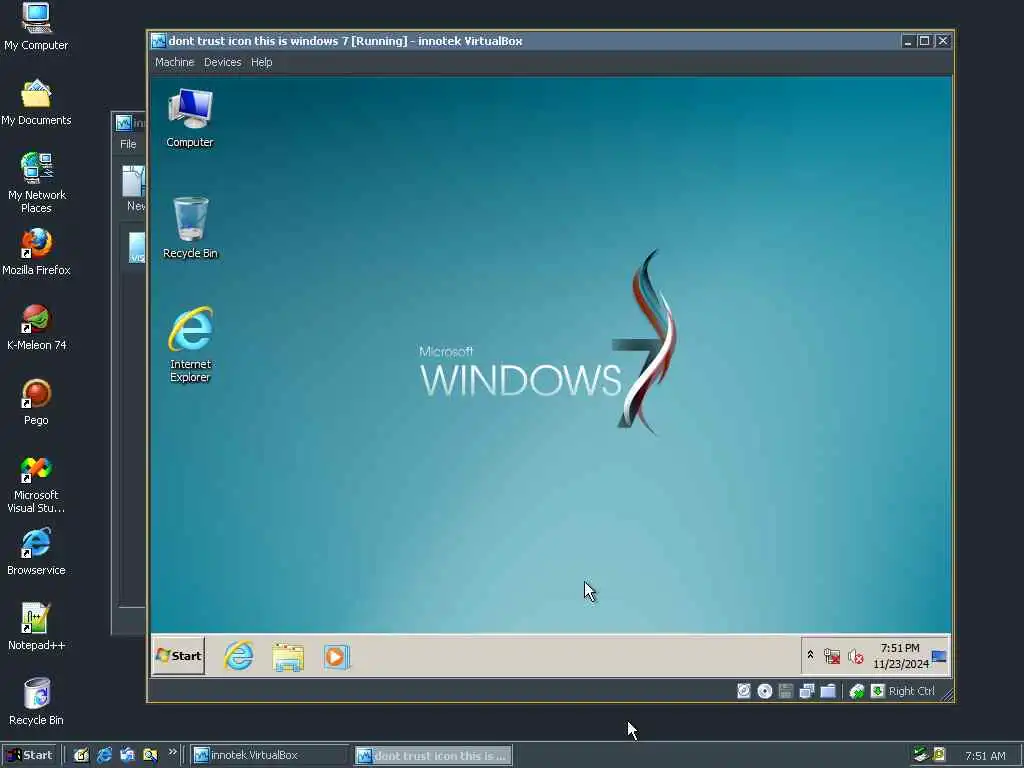Screen dimensions: 1024x768
Task: Click second host system tray icon
Action: click(939, 755)
